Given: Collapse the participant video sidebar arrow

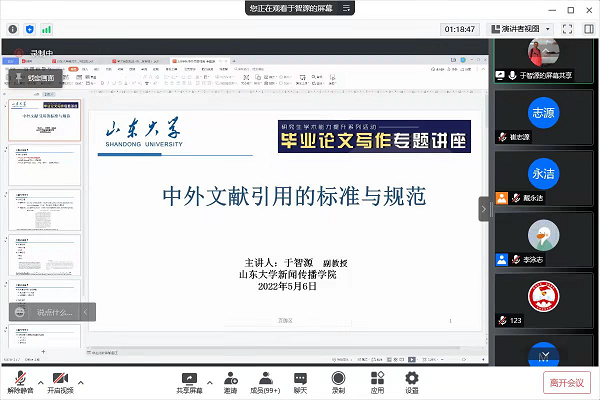Looking at the screenshot, I should (485, 208).
